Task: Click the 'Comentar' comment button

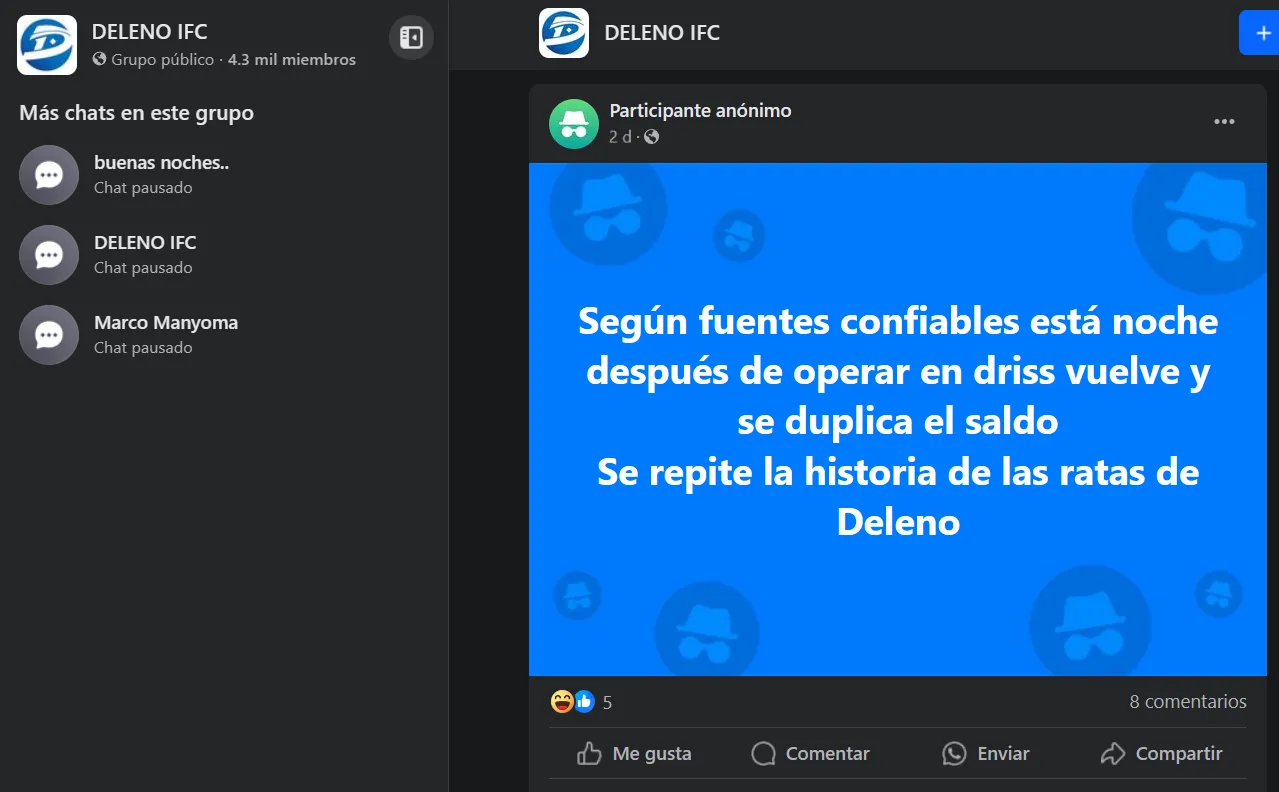Action: [x=811, y=754]
